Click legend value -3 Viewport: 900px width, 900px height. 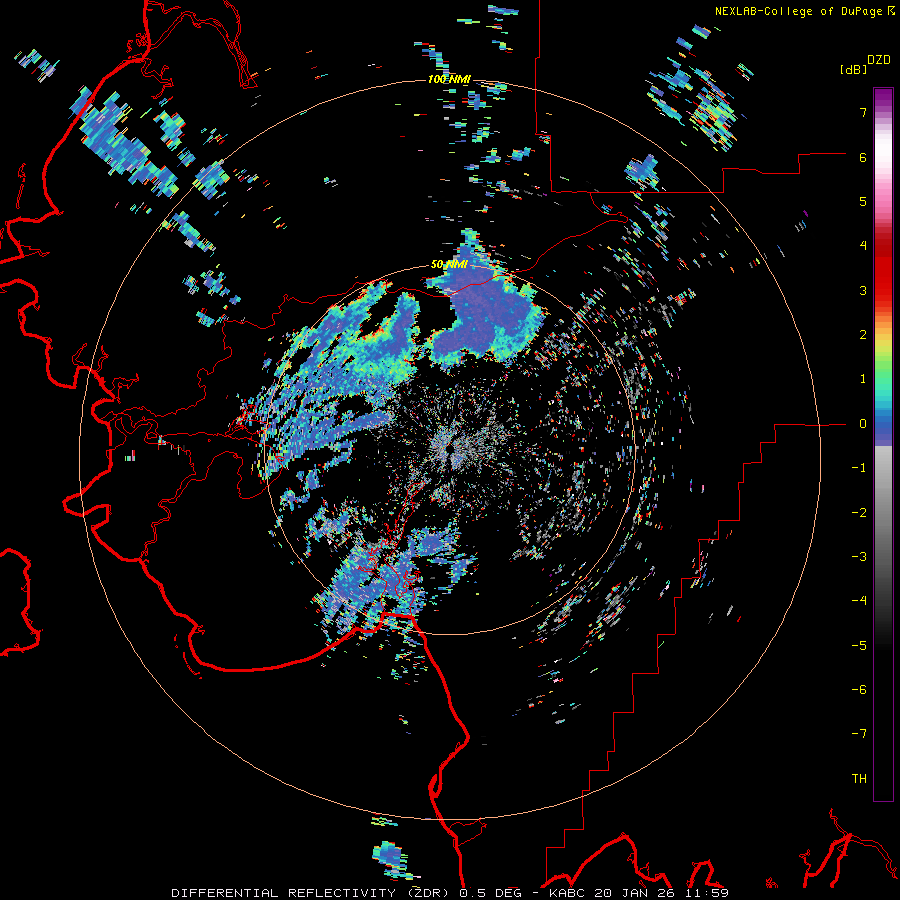click(x=859, y=557)
